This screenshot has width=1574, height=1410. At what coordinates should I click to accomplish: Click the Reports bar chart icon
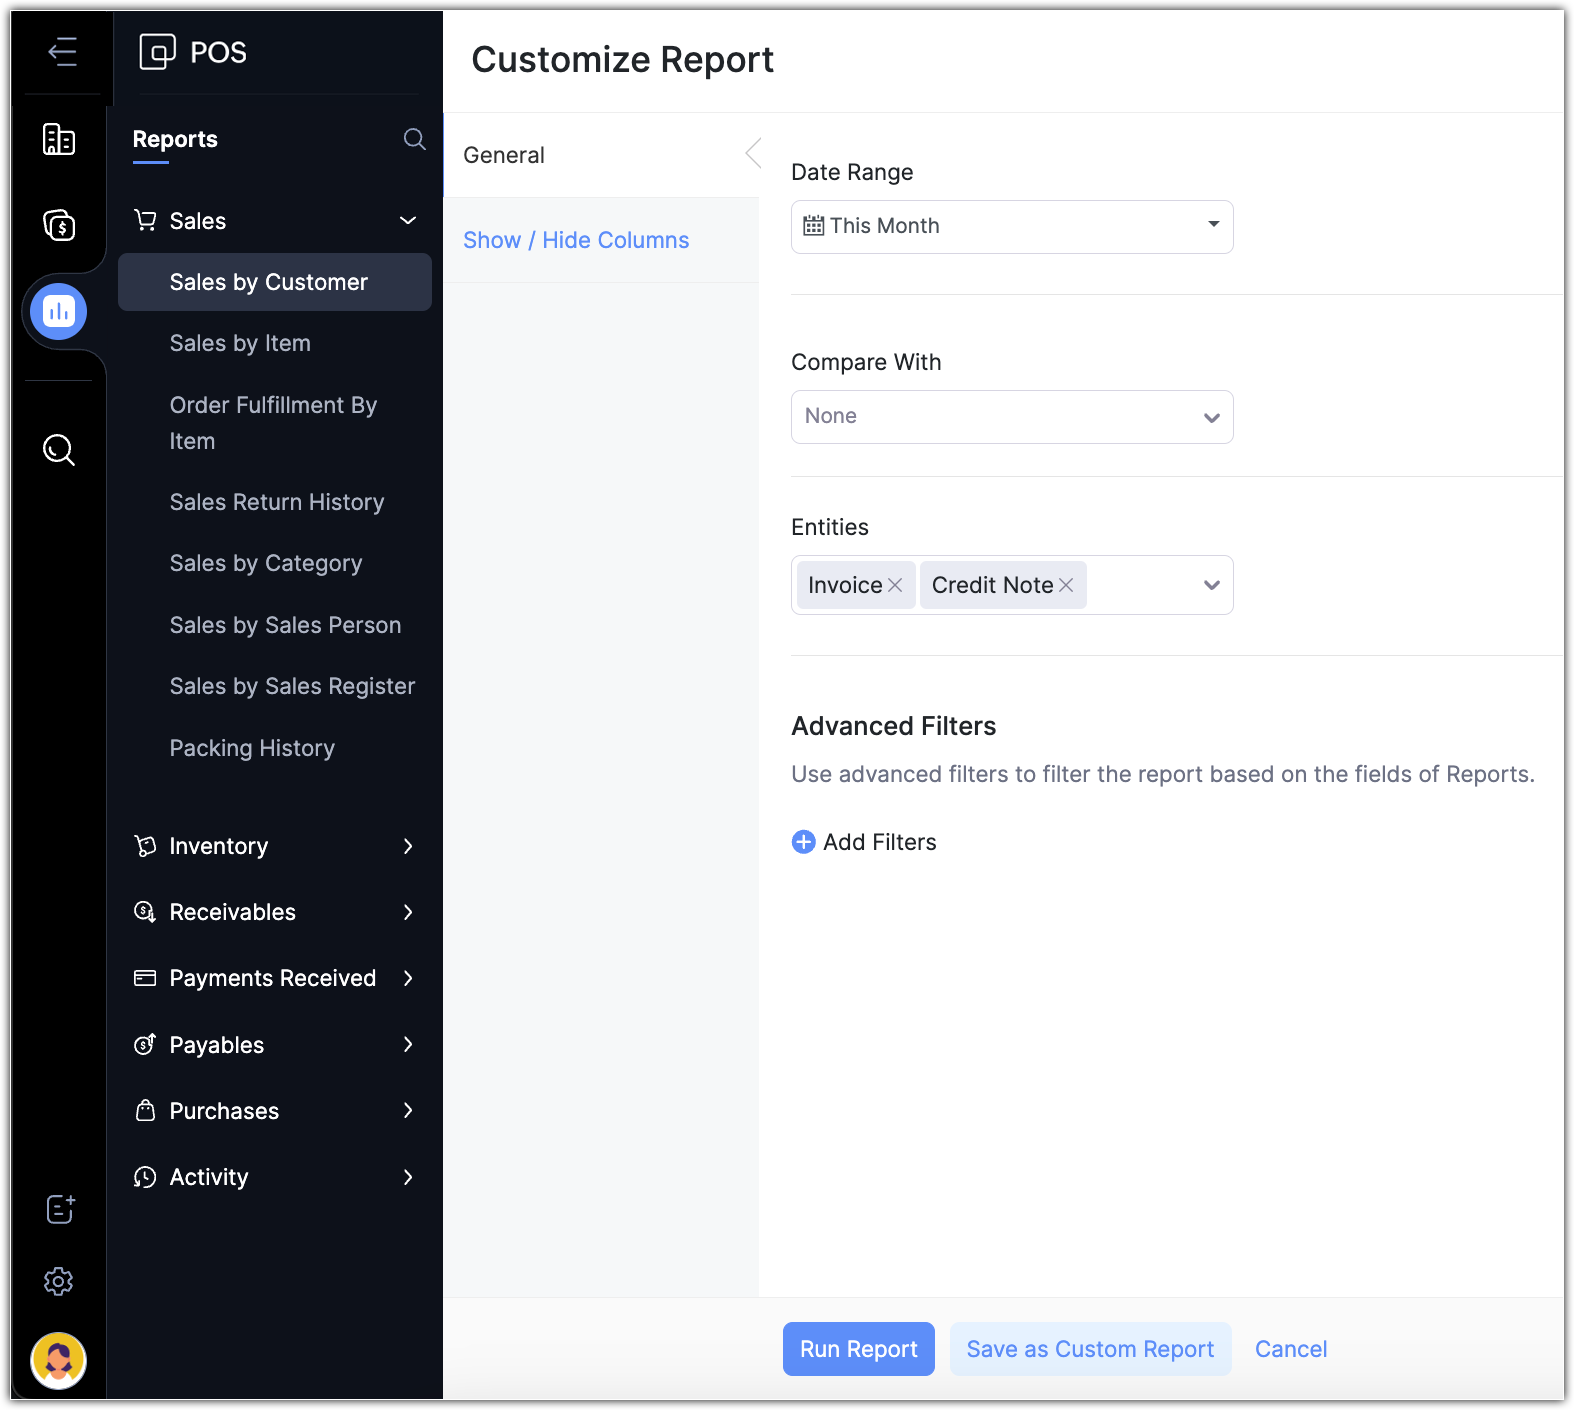tap(59, 312)
